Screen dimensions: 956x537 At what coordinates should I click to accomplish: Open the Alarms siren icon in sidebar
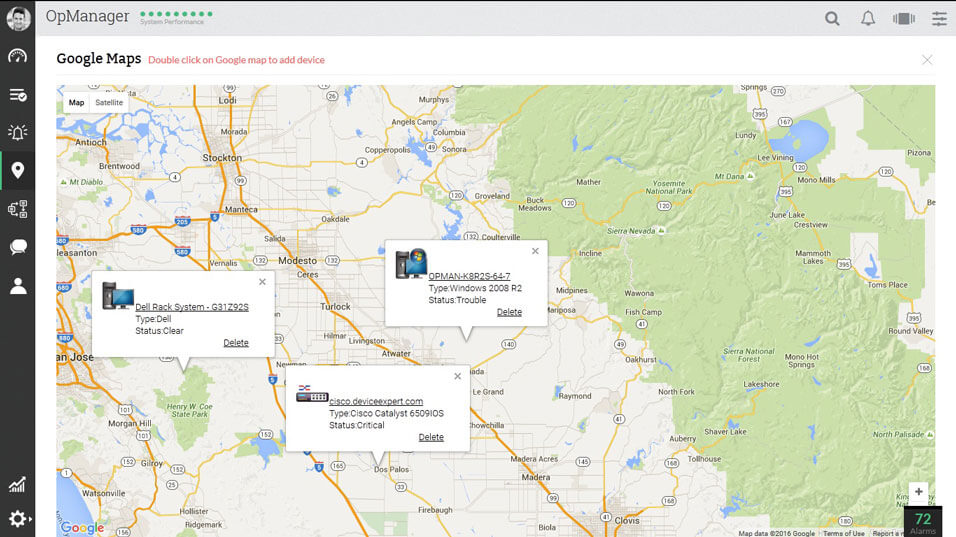click(17, 132)
